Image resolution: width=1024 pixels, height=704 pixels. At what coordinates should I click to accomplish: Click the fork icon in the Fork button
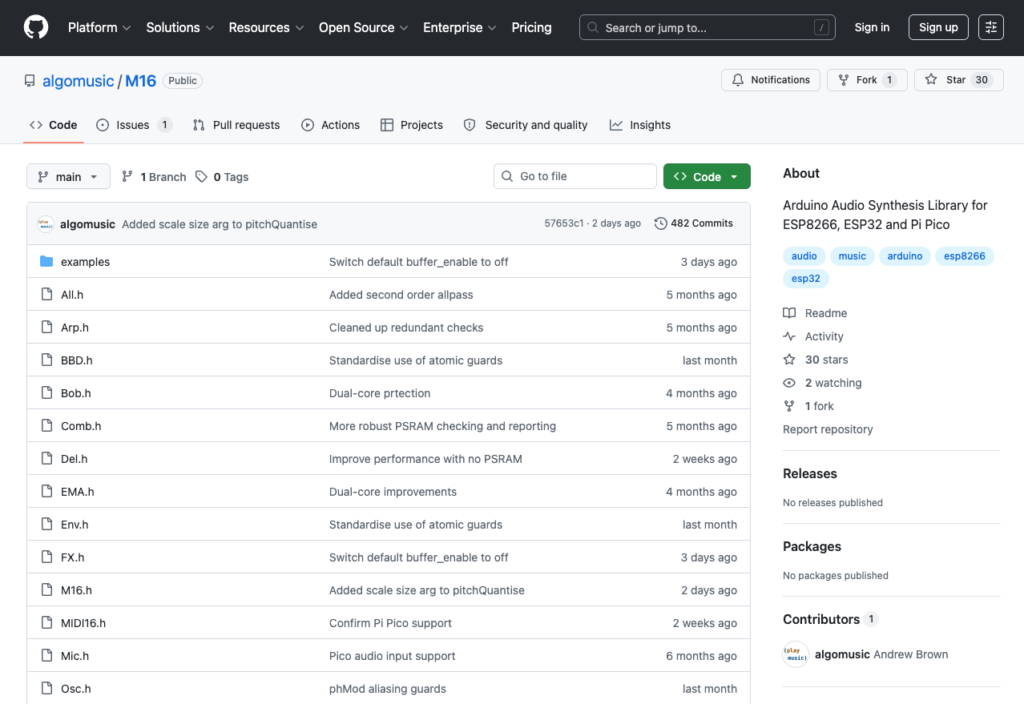(844, 80)
